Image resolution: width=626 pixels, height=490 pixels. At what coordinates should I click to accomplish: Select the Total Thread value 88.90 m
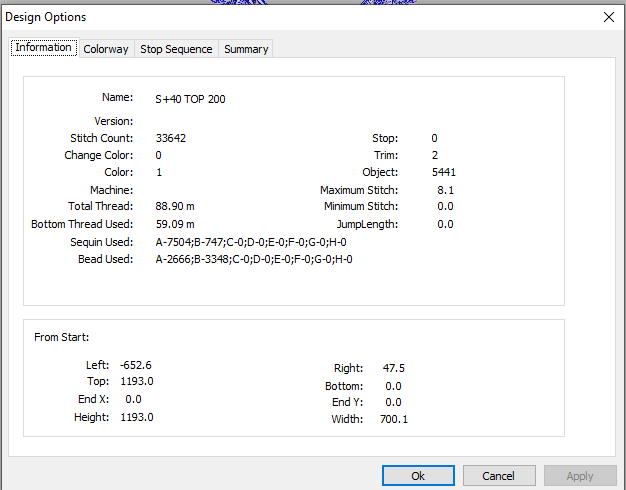(175, 206)
